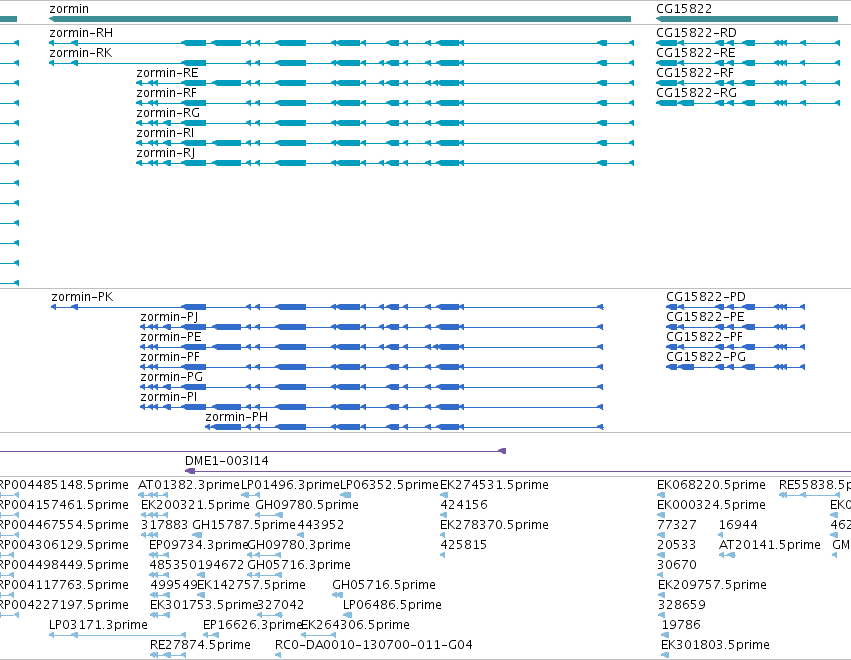
Task: Select protein zormin-PG
Action: 172,377
